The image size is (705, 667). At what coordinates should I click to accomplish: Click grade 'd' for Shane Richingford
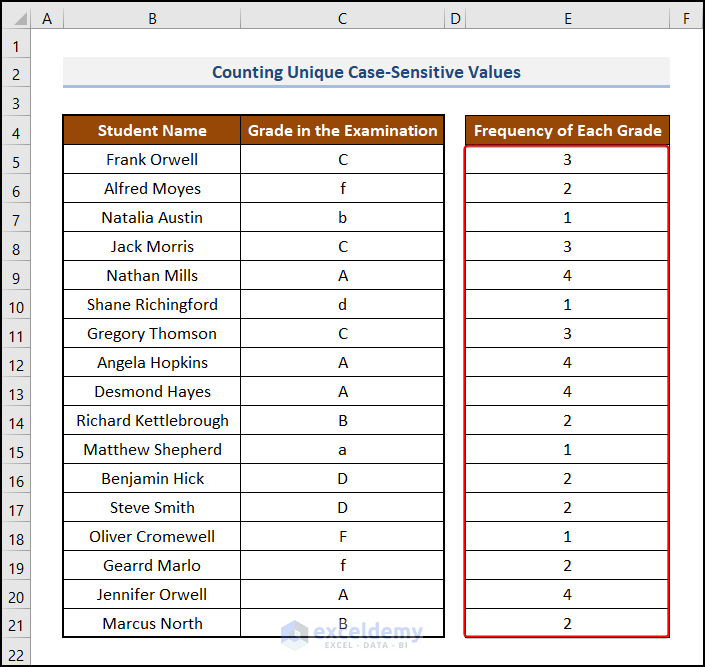tap(342, 304)
